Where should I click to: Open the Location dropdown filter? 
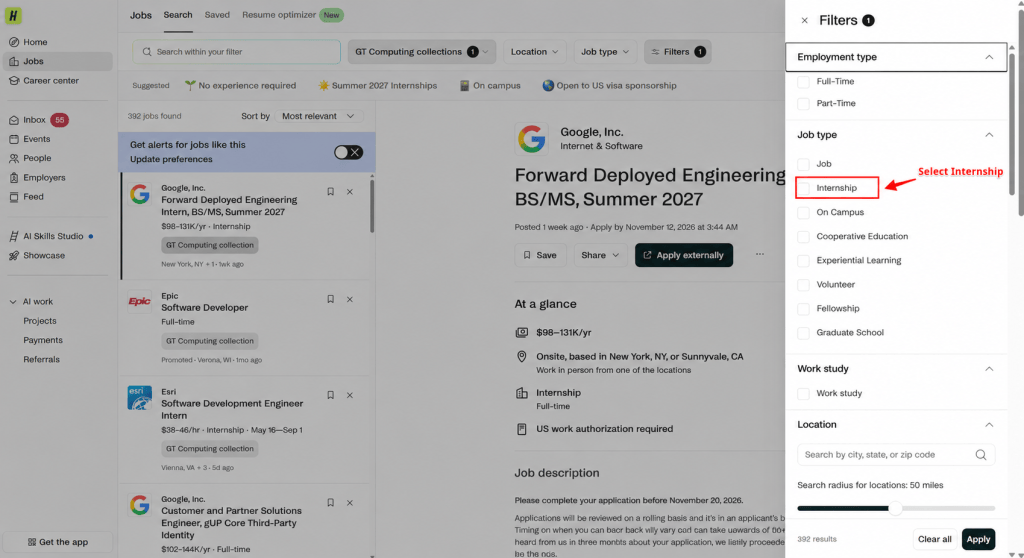[534, 52]
